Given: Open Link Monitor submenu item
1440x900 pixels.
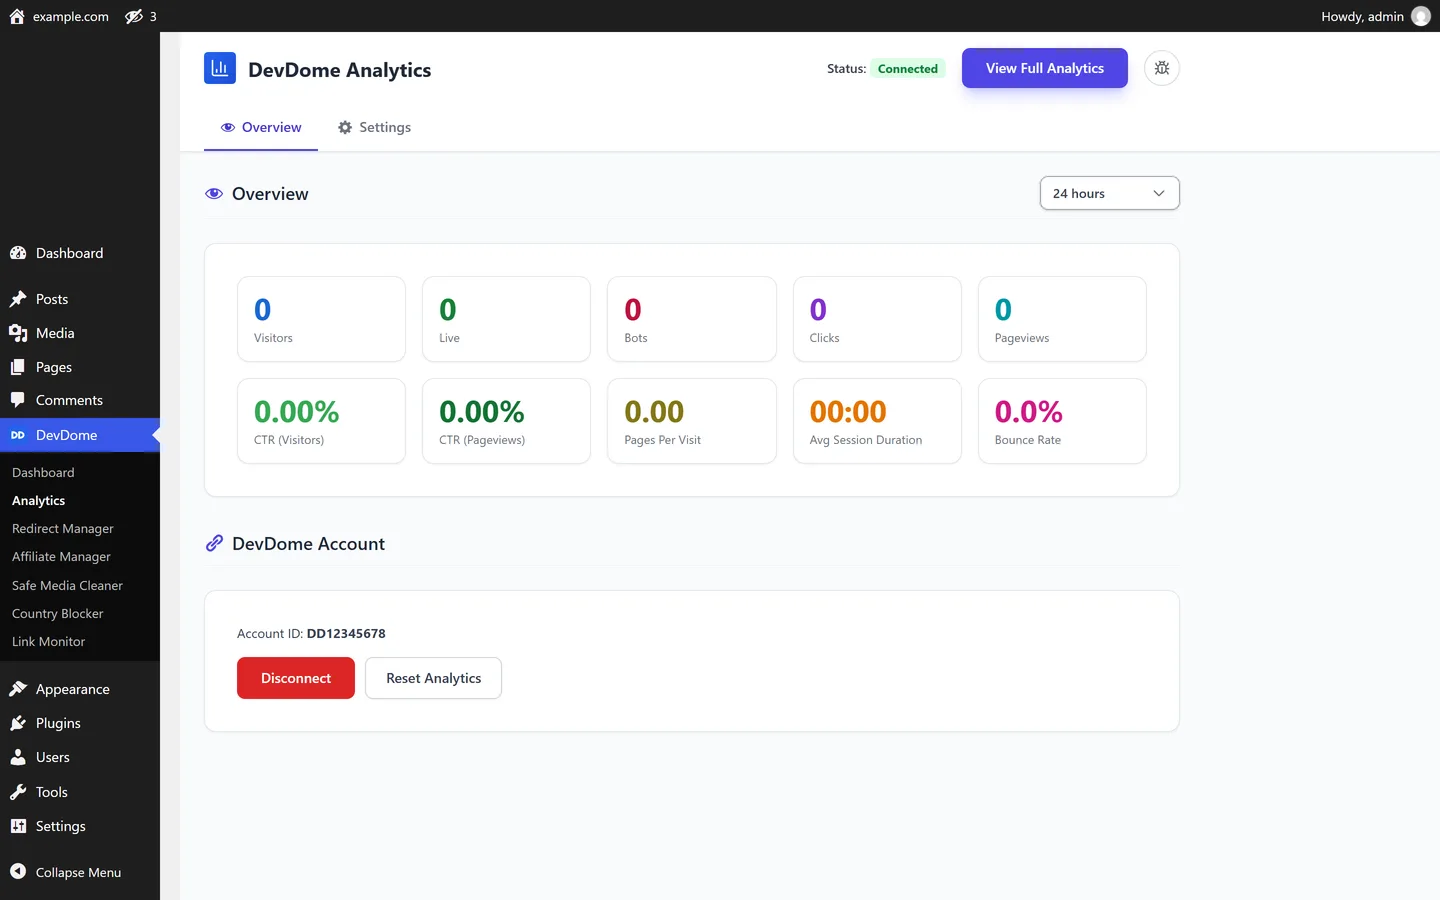Looking at the screenshot, I should click(48, 641).
